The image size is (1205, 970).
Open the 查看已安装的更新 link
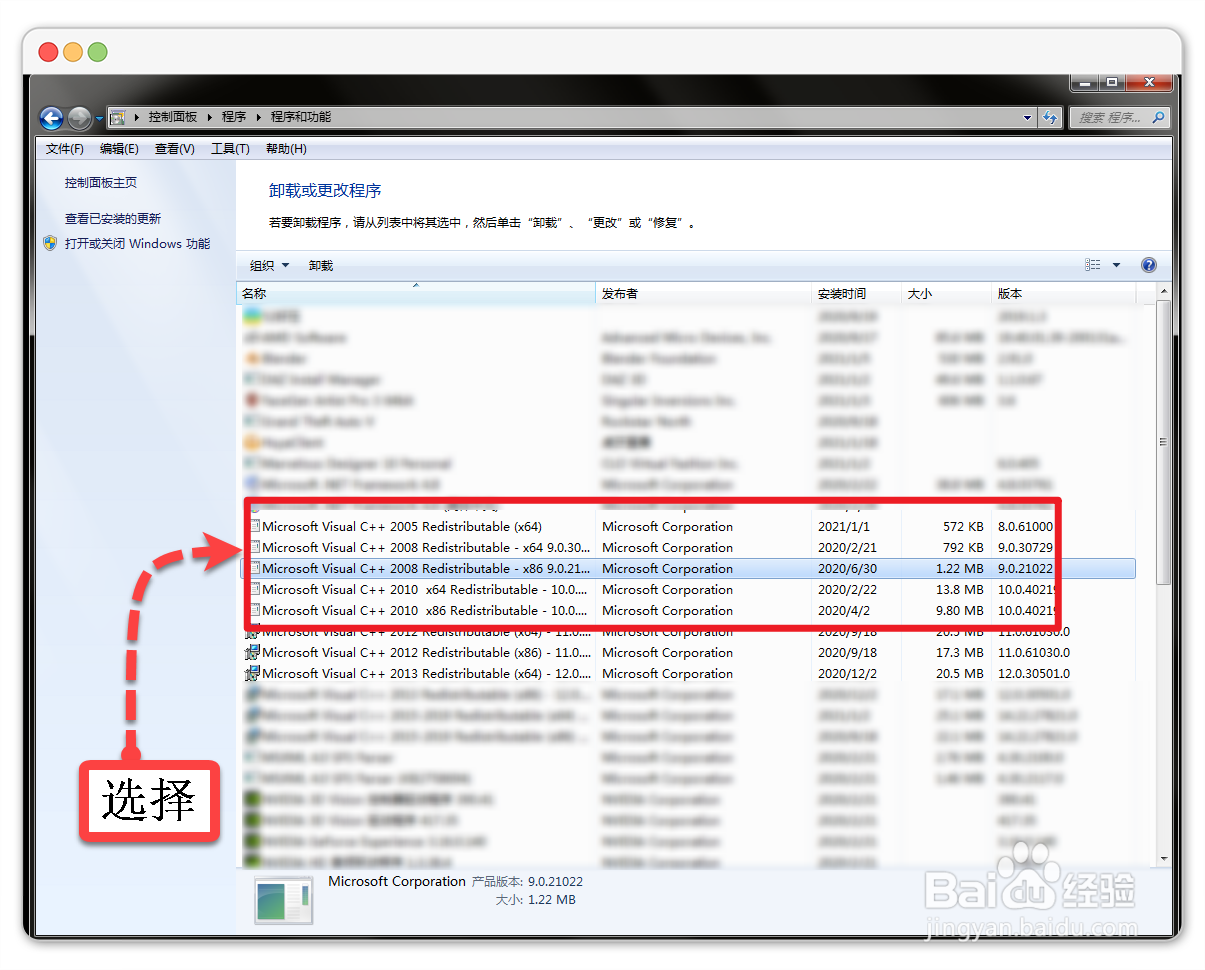point(113,219)
